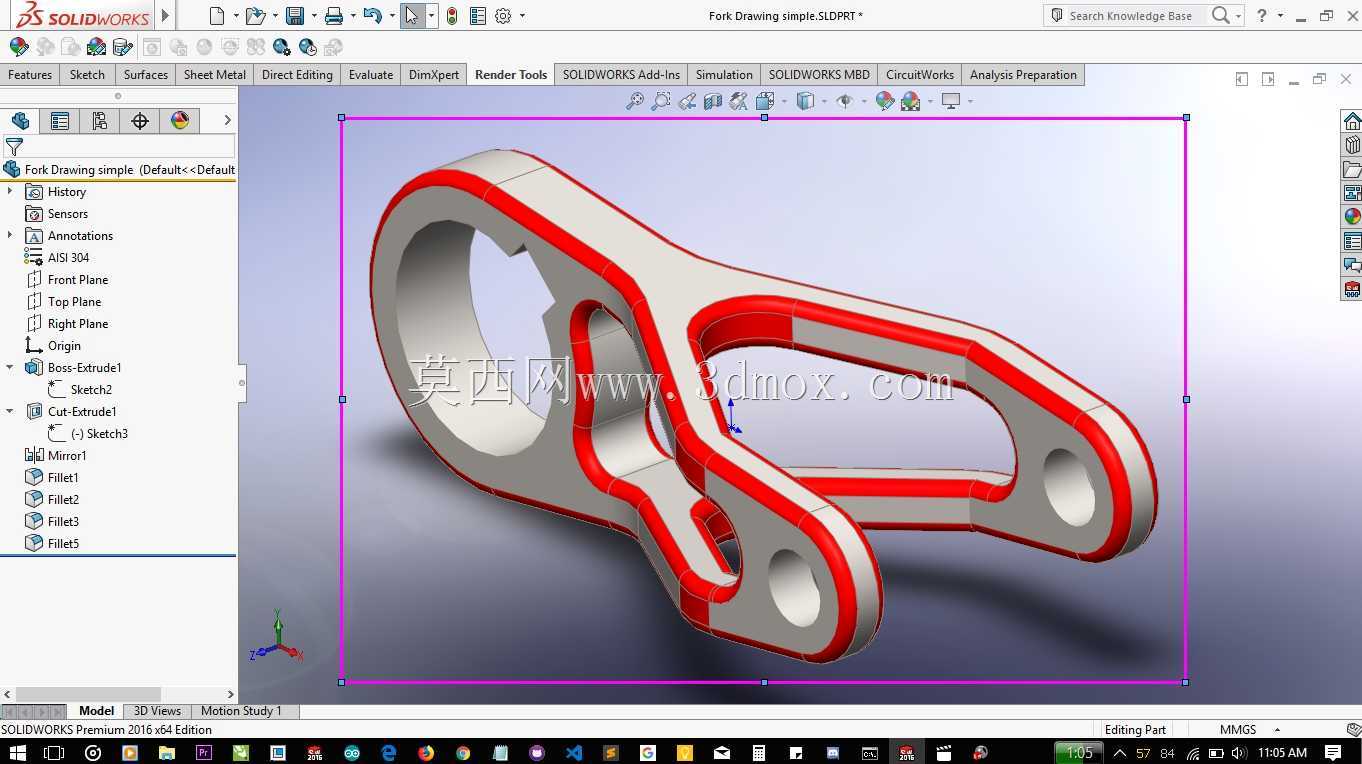Open the ConfigurationManager tab icon
Viewport: 1362px width, 764px height.
(x=100, y=121)
